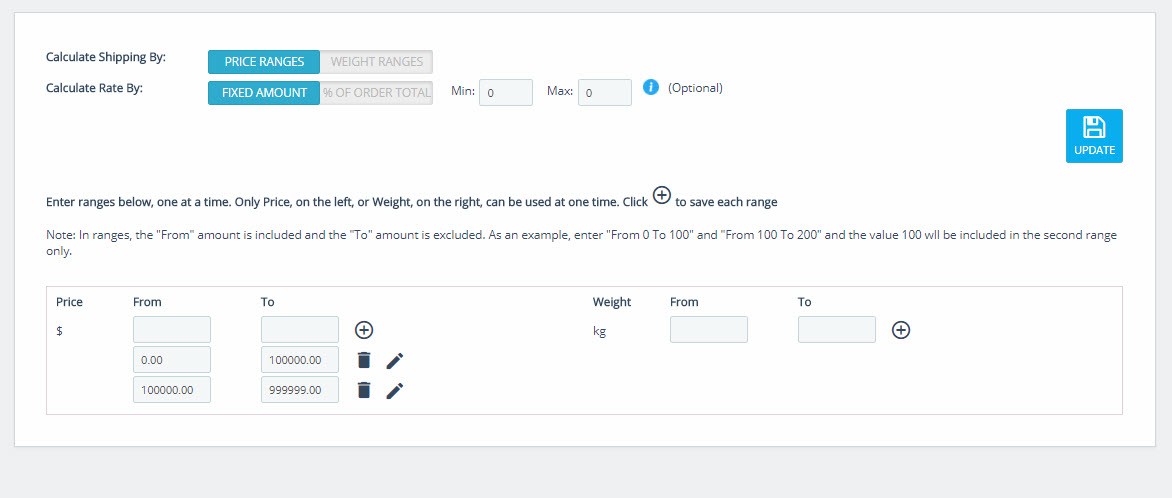Click the 'Calculate Rate By:' label
The image size is (1172, 498).
pos(94,87)
